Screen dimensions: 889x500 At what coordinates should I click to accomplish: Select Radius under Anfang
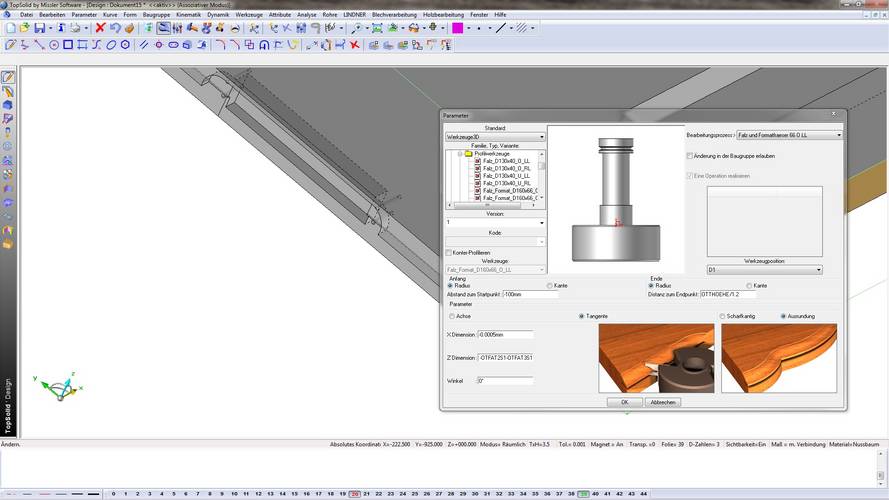[451, 286]
